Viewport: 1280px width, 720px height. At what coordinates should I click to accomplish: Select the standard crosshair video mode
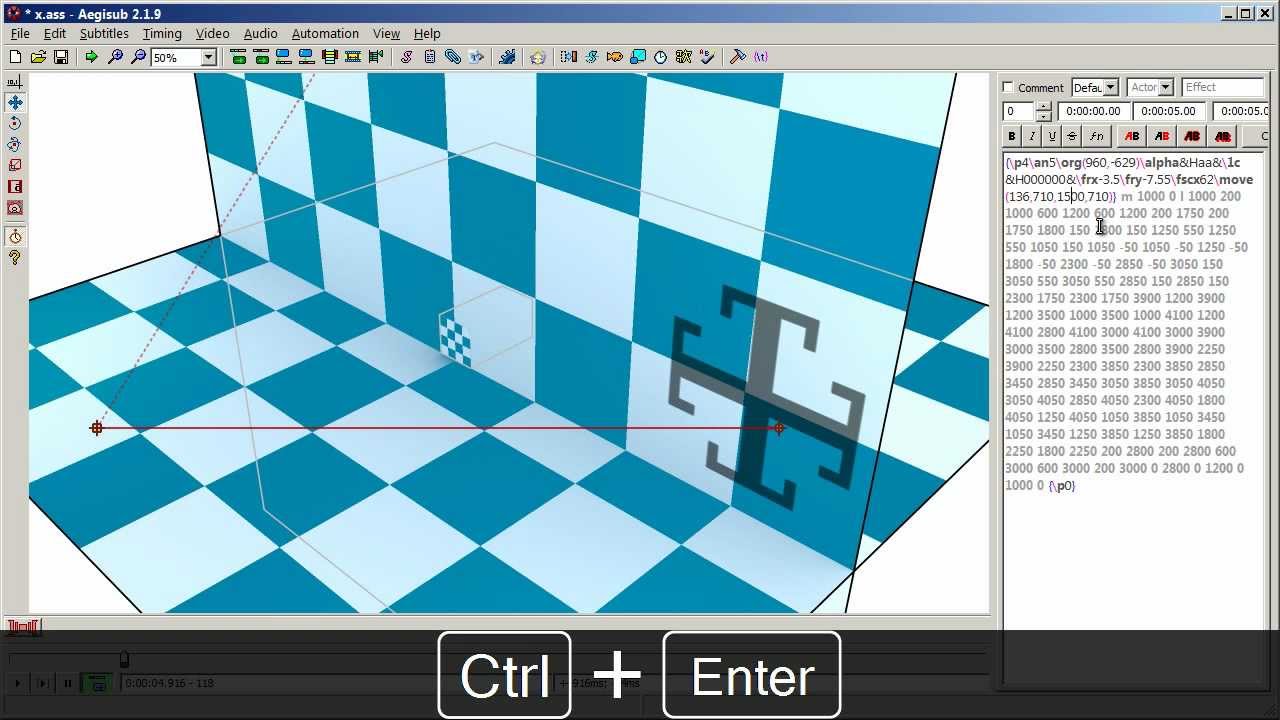[x=15, y=82]
